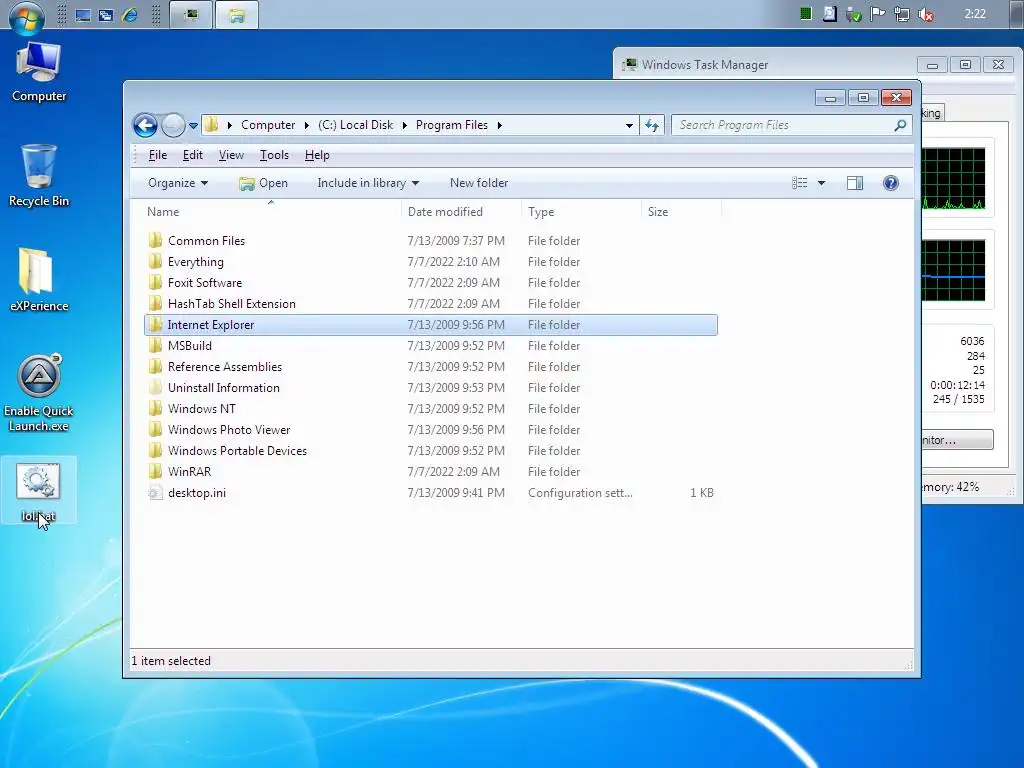Click Switch between windows Quick Launch icon

[106, 15]
